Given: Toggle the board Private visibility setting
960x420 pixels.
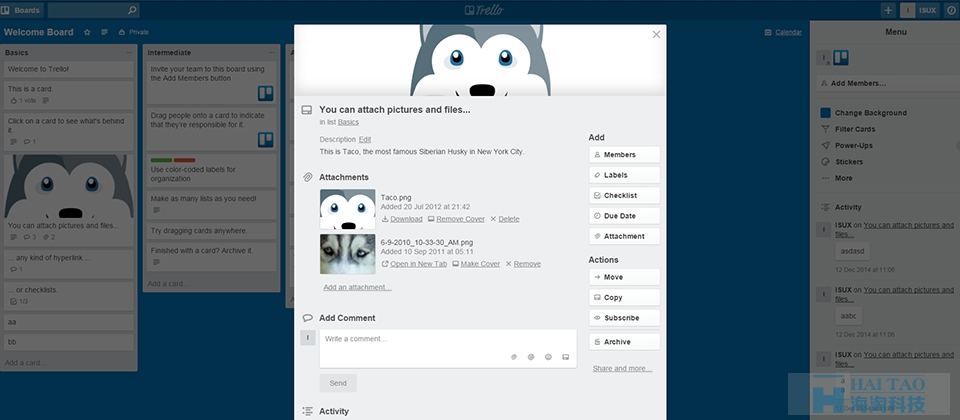Looking at the screenshot, I should [133, 32].
